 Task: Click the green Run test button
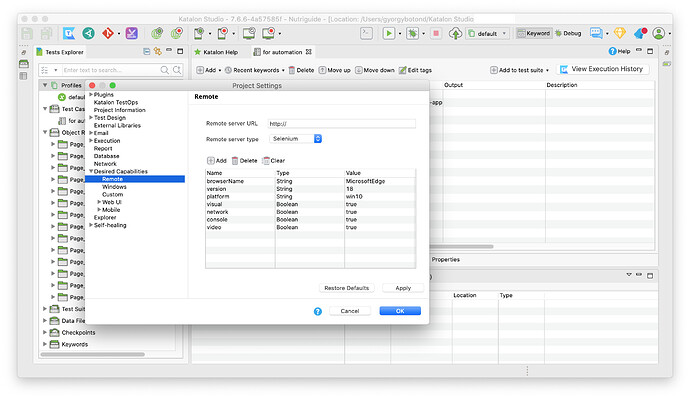click(x=389, y=33)
